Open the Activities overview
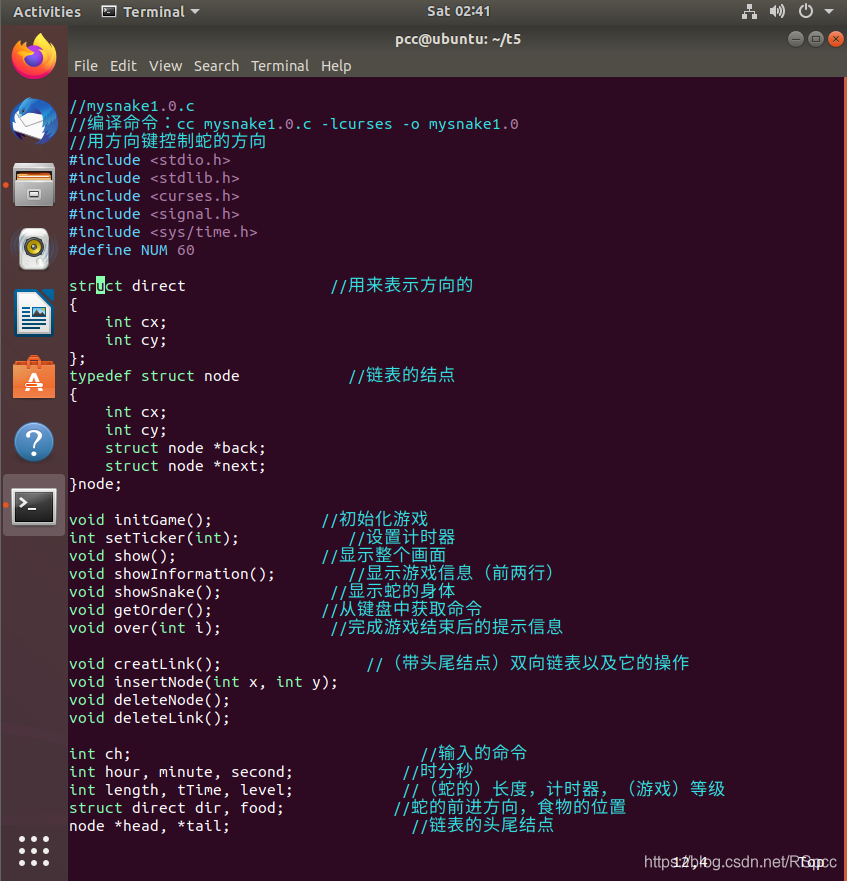Screen dimensions: 847x881 pyautogui.click(x=47, y=11)
